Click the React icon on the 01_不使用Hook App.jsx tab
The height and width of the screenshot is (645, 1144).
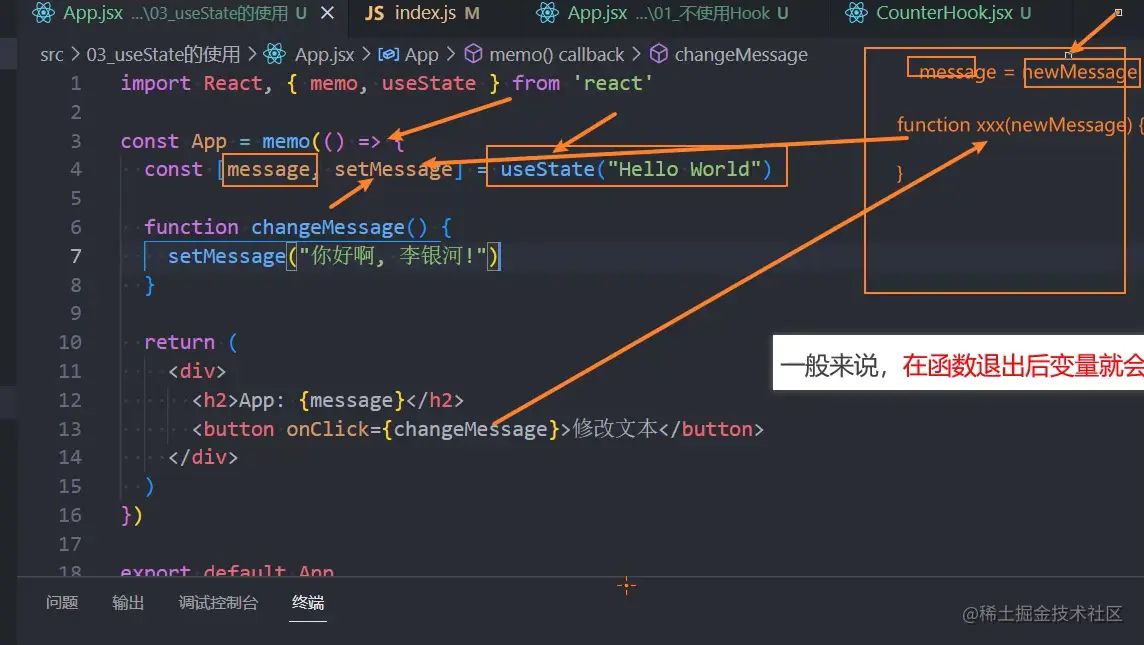546,13
